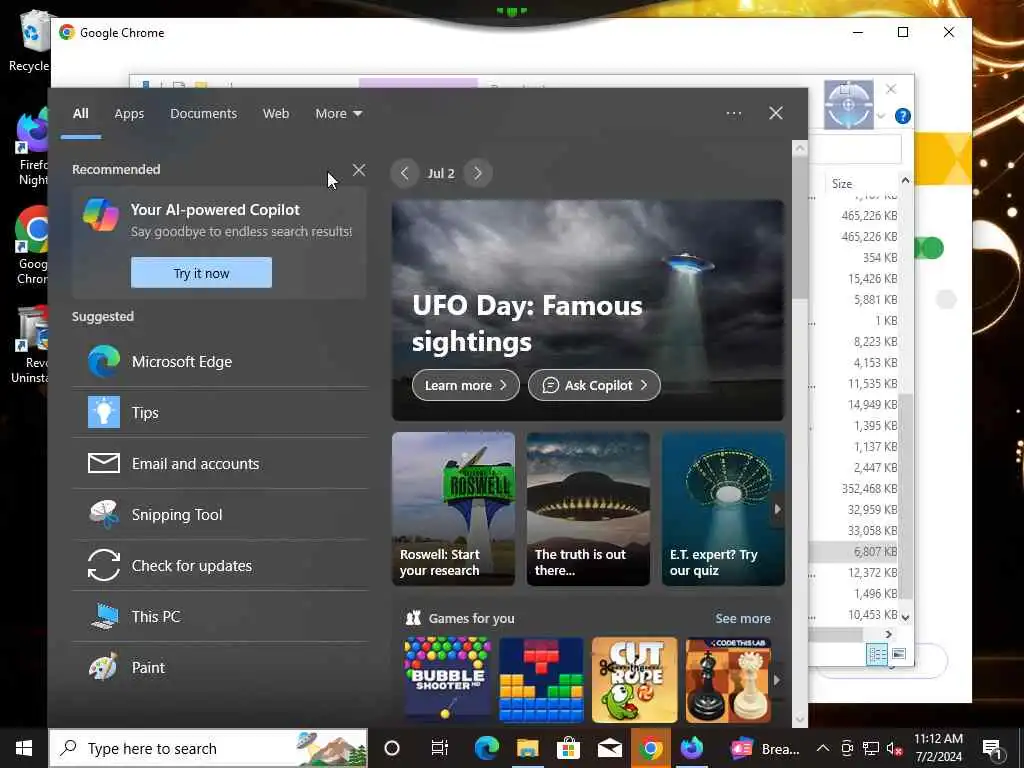Image resolution: width=1024 pixels, height=768 pixels.
Task: Click the crosshair target icon in background window
Action: [x=848, y=104]
